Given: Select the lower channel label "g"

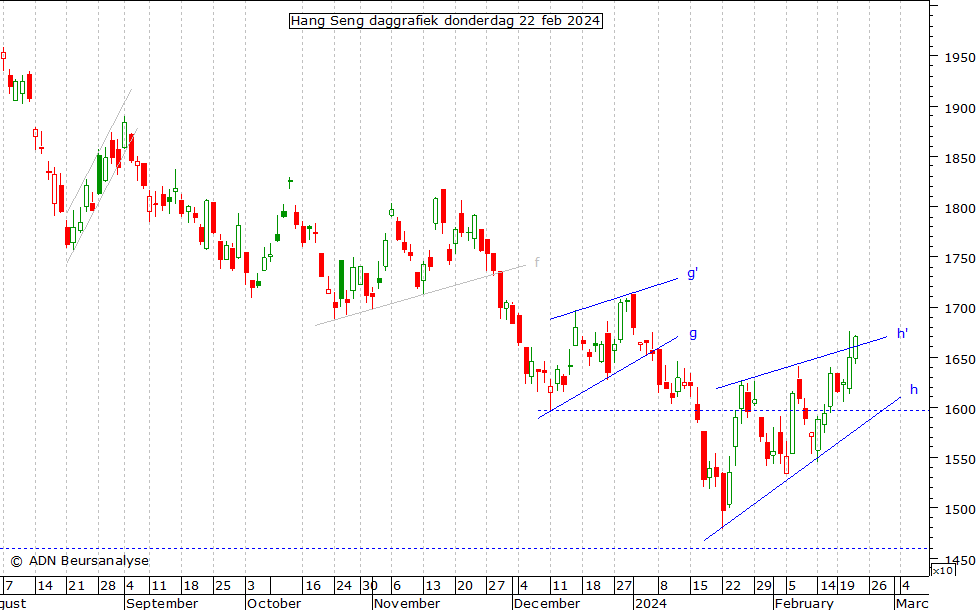Looking at the screenshot, I should [x=692, y=334].
